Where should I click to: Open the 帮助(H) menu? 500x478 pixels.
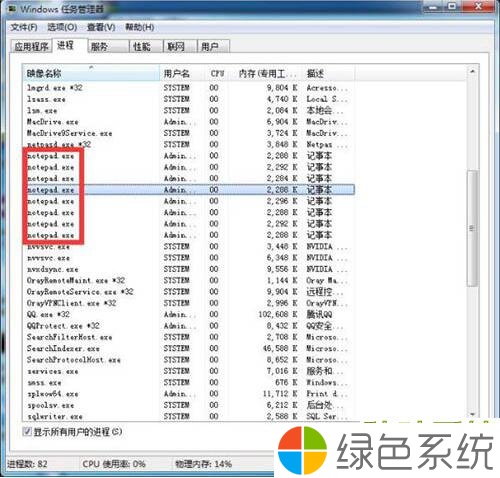point(140,27)
